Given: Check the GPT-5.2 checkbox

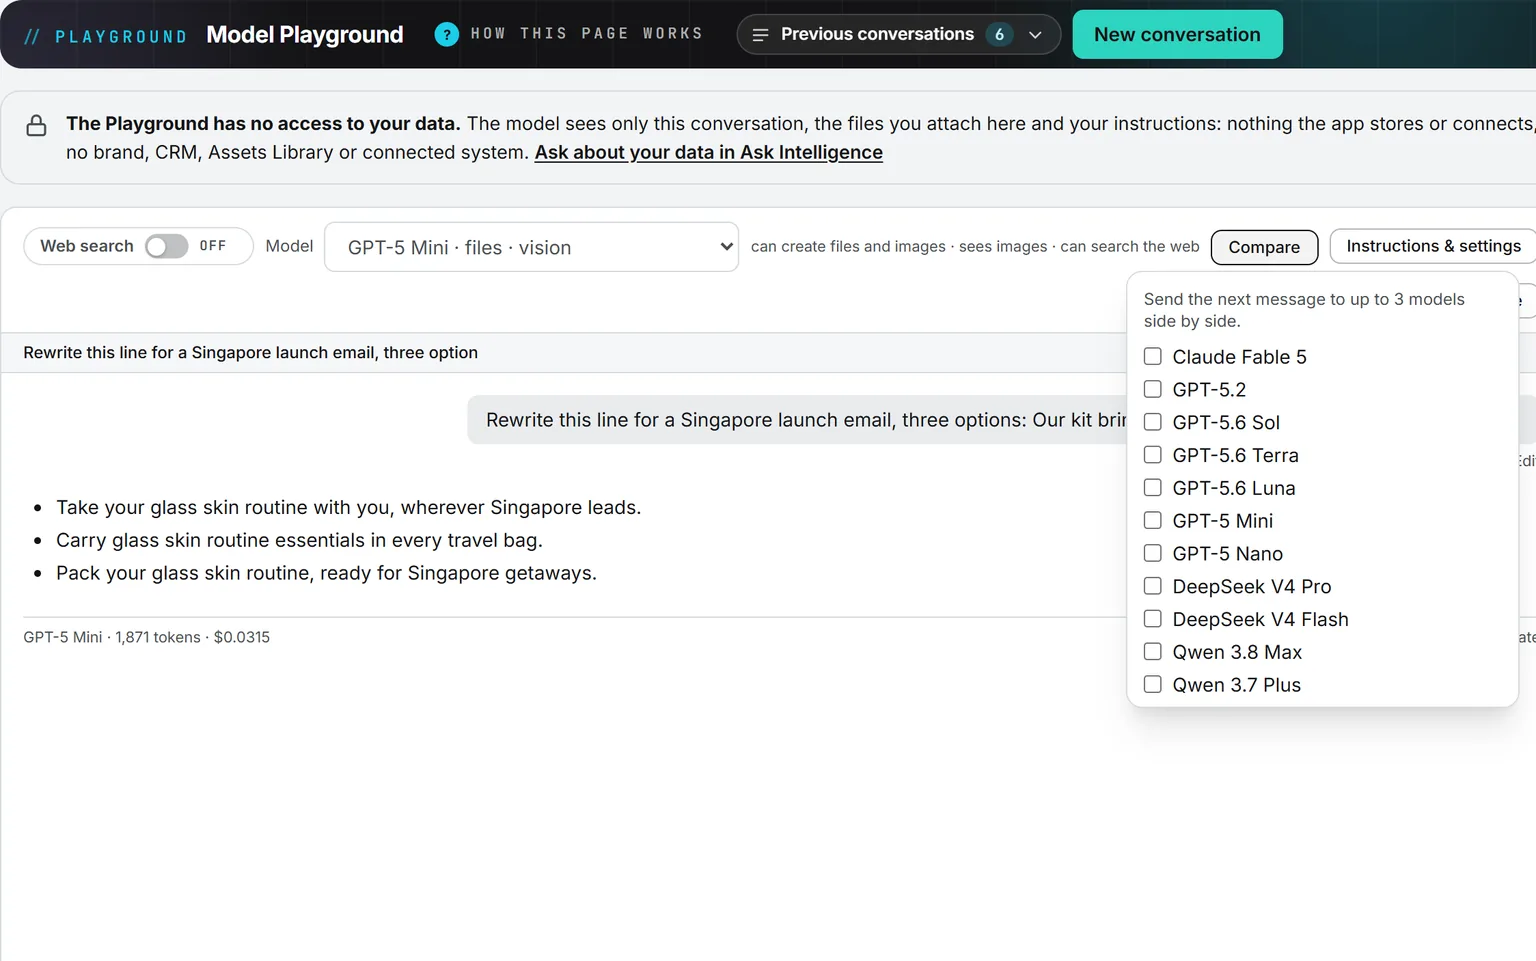Looking at the screenshot, I should (x=1153, y=389).
